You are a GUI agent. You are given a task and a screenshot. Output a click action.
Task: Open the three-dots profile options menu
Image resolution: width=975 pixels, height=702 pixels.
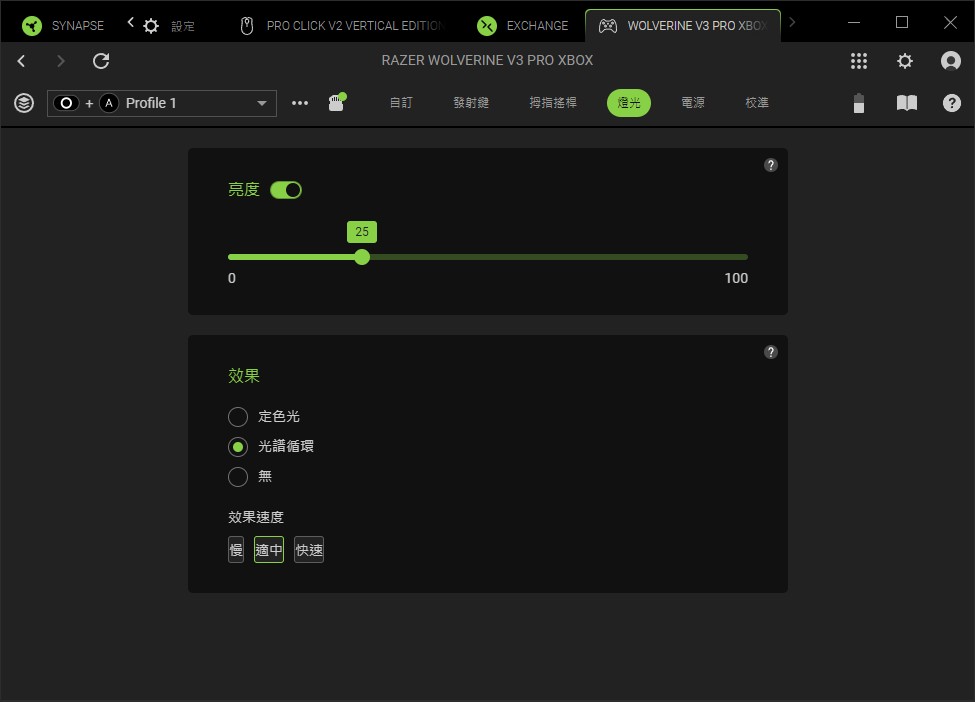tap(300, 103)
